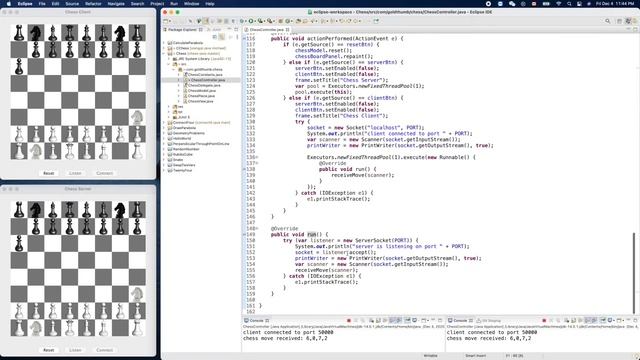The height and width of the screenshot is (360, 640).
Task: Open the Refactor menu
Action: 93,4
